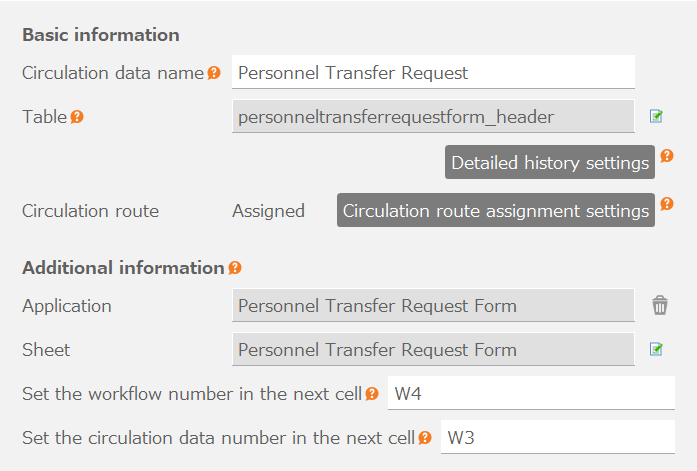Open Detailed history settings
This screenshot has width=697, height=471.
[550, 163]
